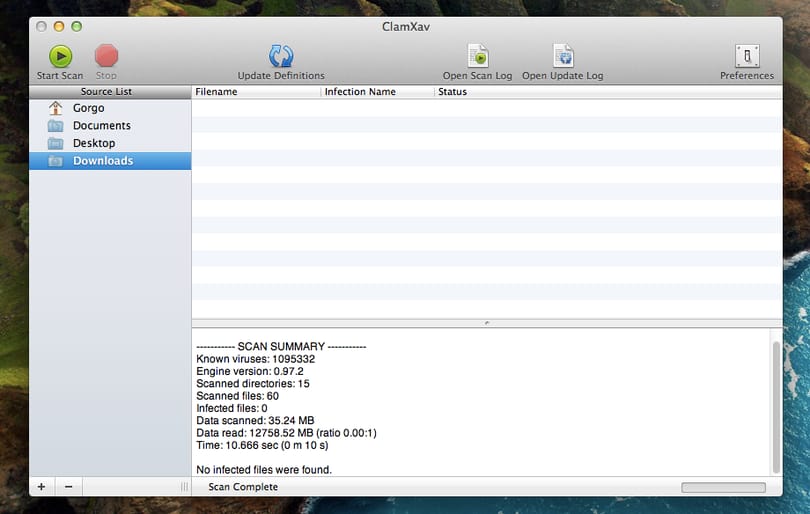Screen dimensions: 810x514
Task: Click the 'Infected files: 0' line
Action: pos(231,408)
